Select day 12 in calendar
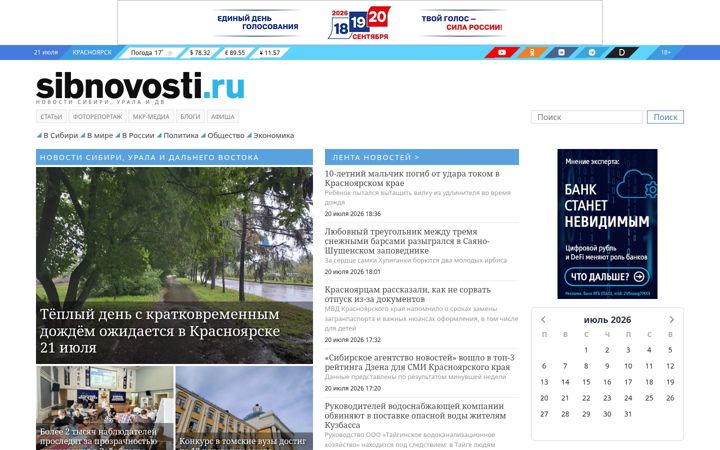This screenshot has height=450, width=720. coord(670,366)
